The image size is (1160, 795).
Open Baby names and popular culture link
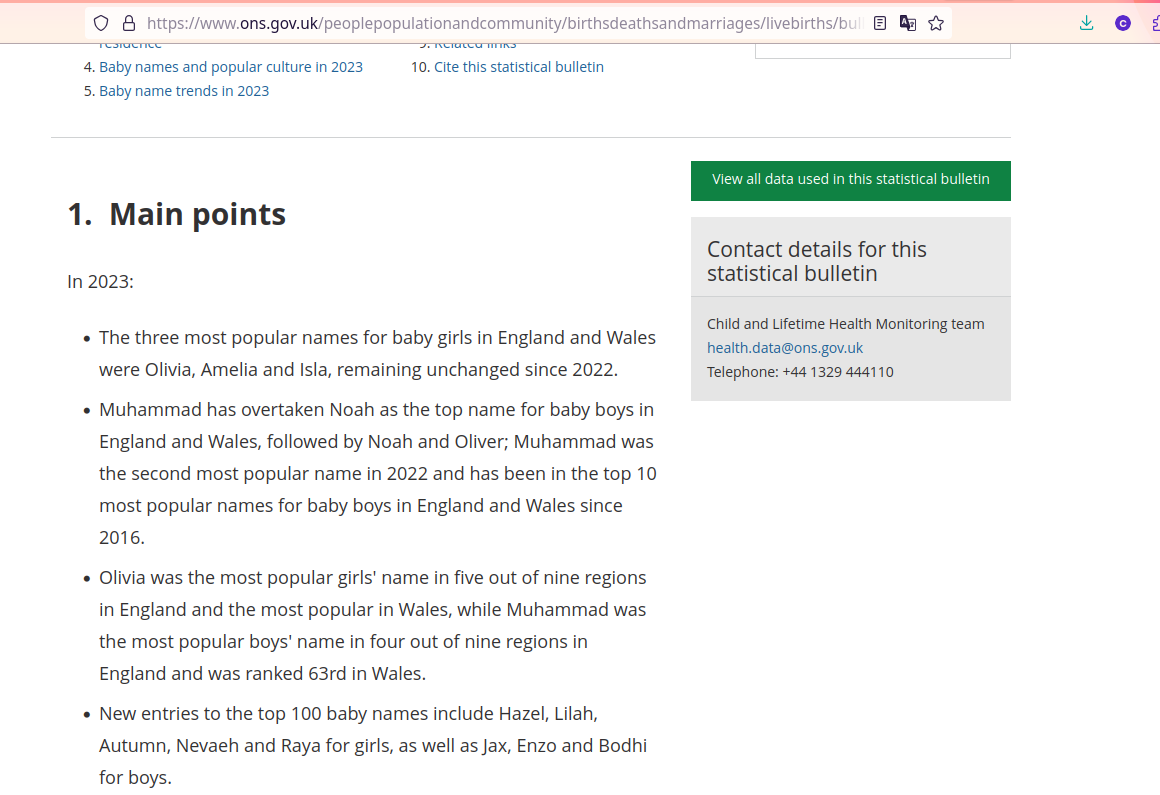pyautogui.click(x=231, y=67)
